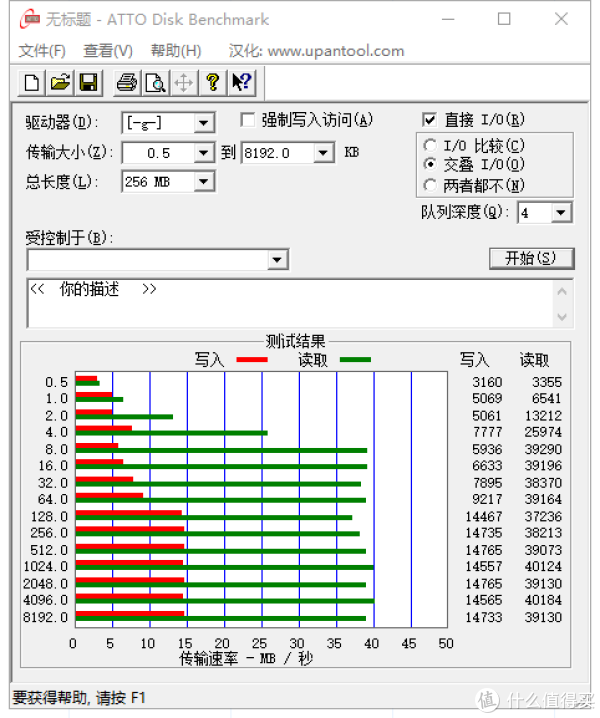Click the ATTO app icon in the title bar
This screenshot has height=718, width=600.
[30, 19]
